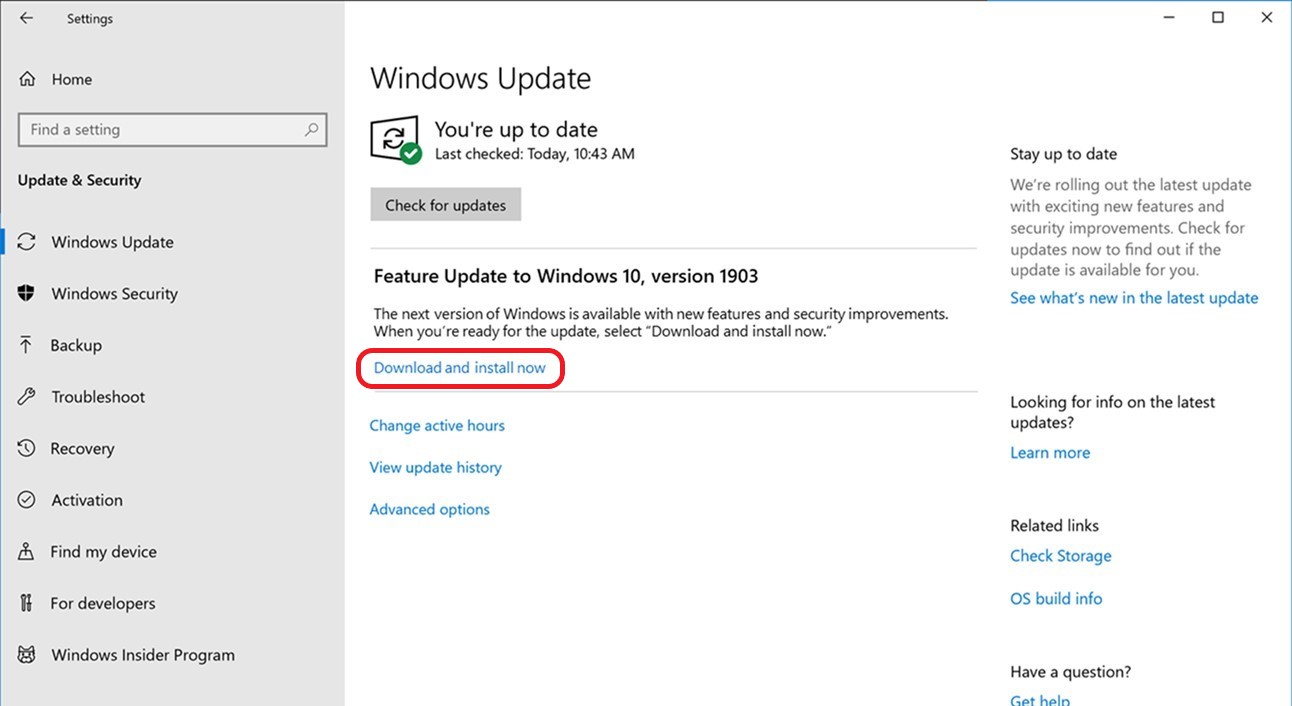Image resolution: width=1292 pixels, height=706 pixels.
Task: Click See what's new in the latest update
Action: [1134, 298]
